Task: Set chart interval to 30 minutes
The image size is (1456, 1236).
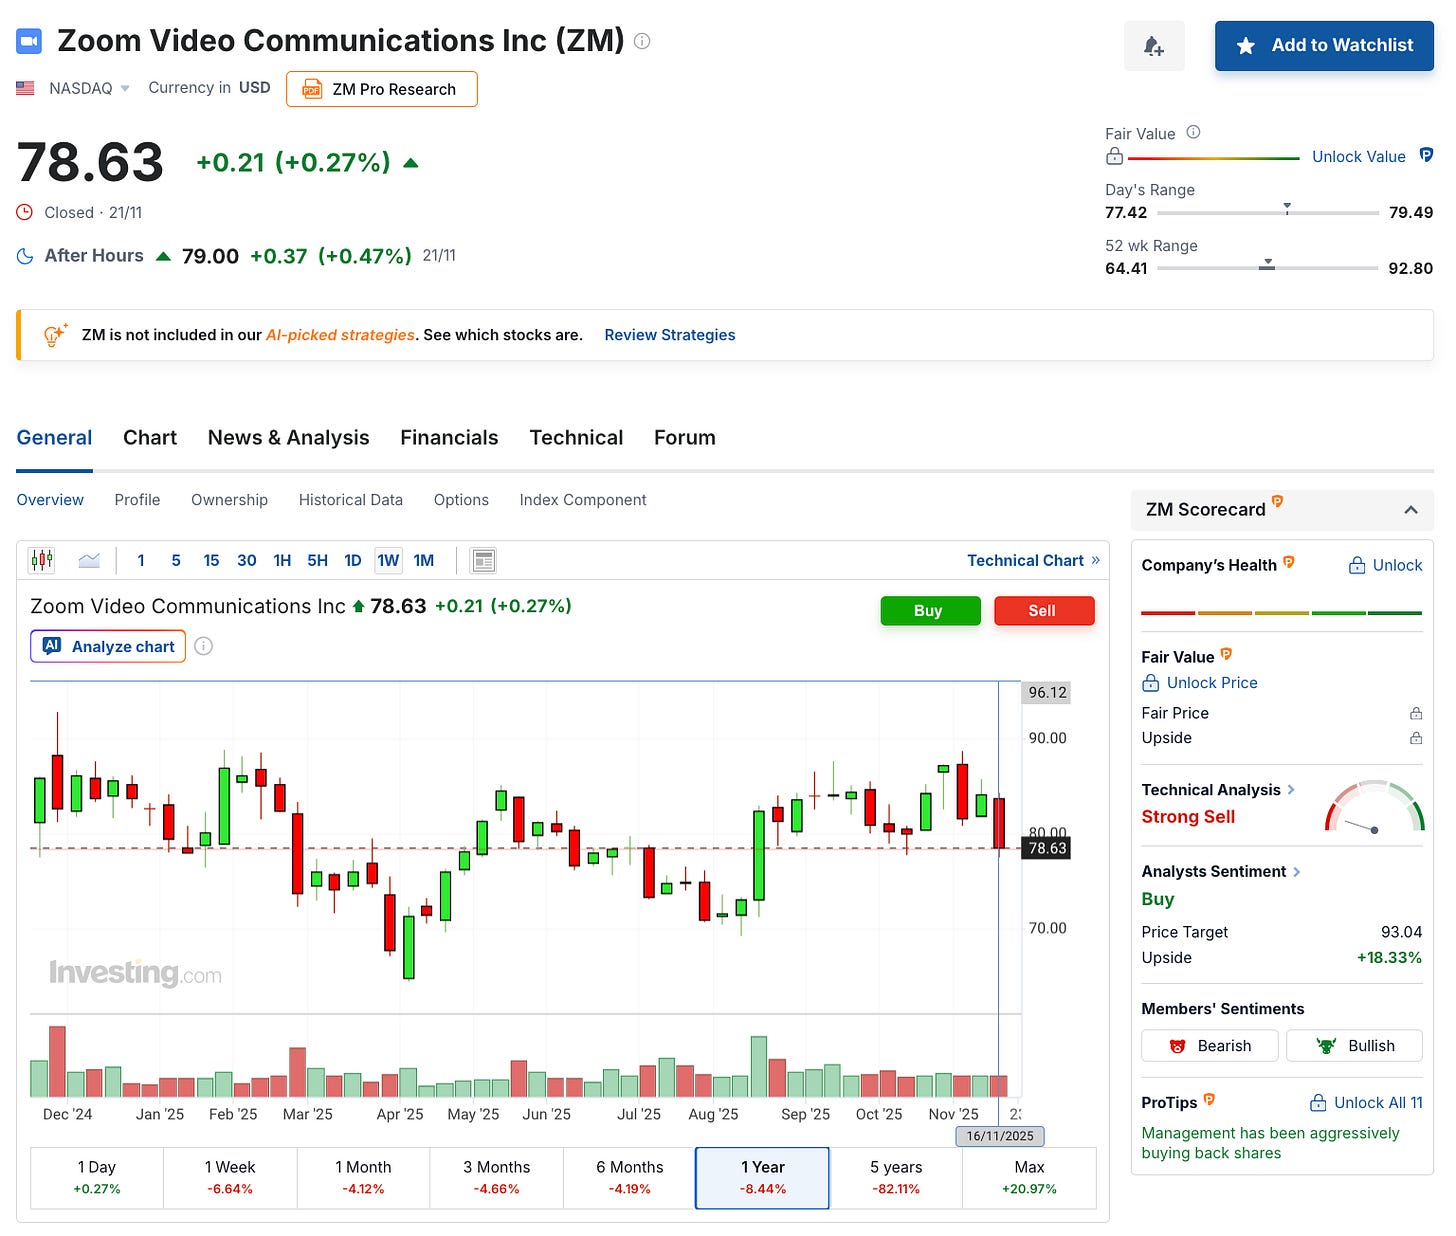Action: pos(247,560)
